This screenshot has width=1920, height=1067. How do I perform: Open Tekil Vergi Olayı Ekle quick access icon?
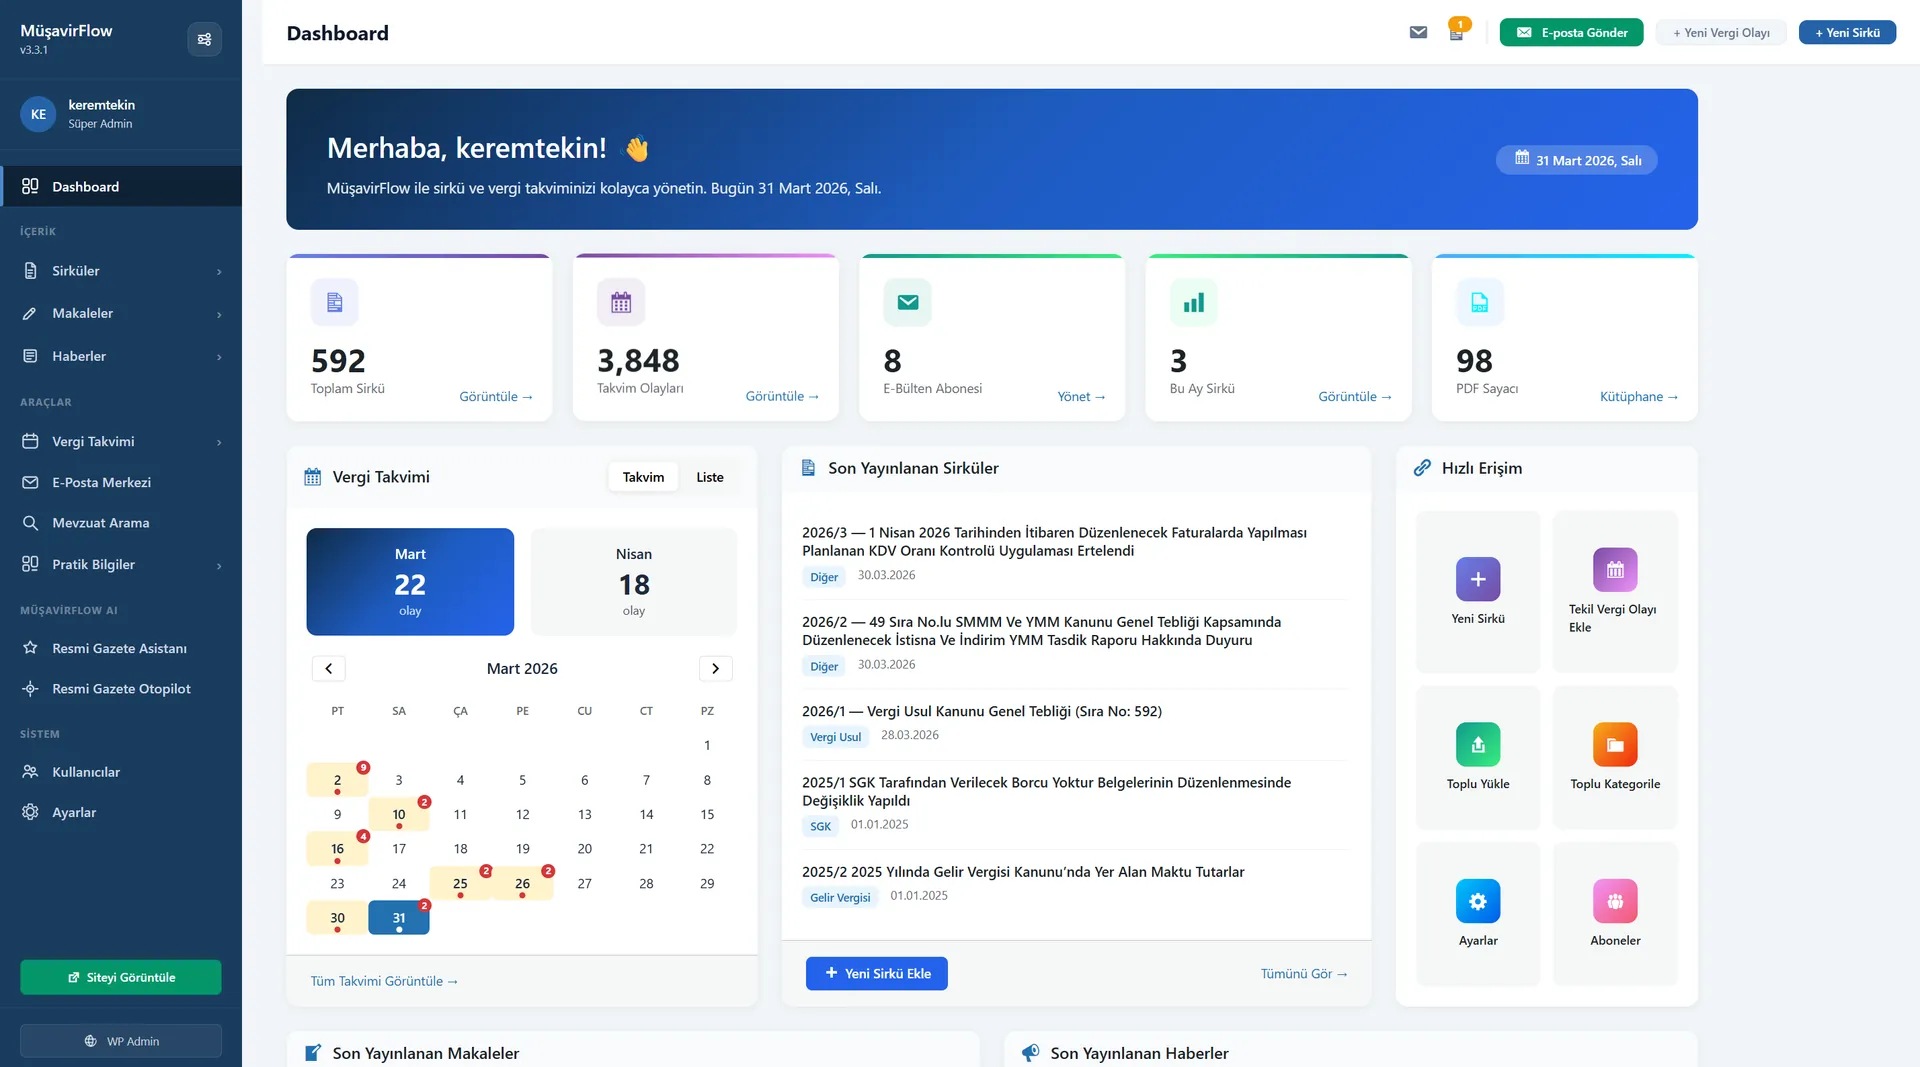[1615, 570]
